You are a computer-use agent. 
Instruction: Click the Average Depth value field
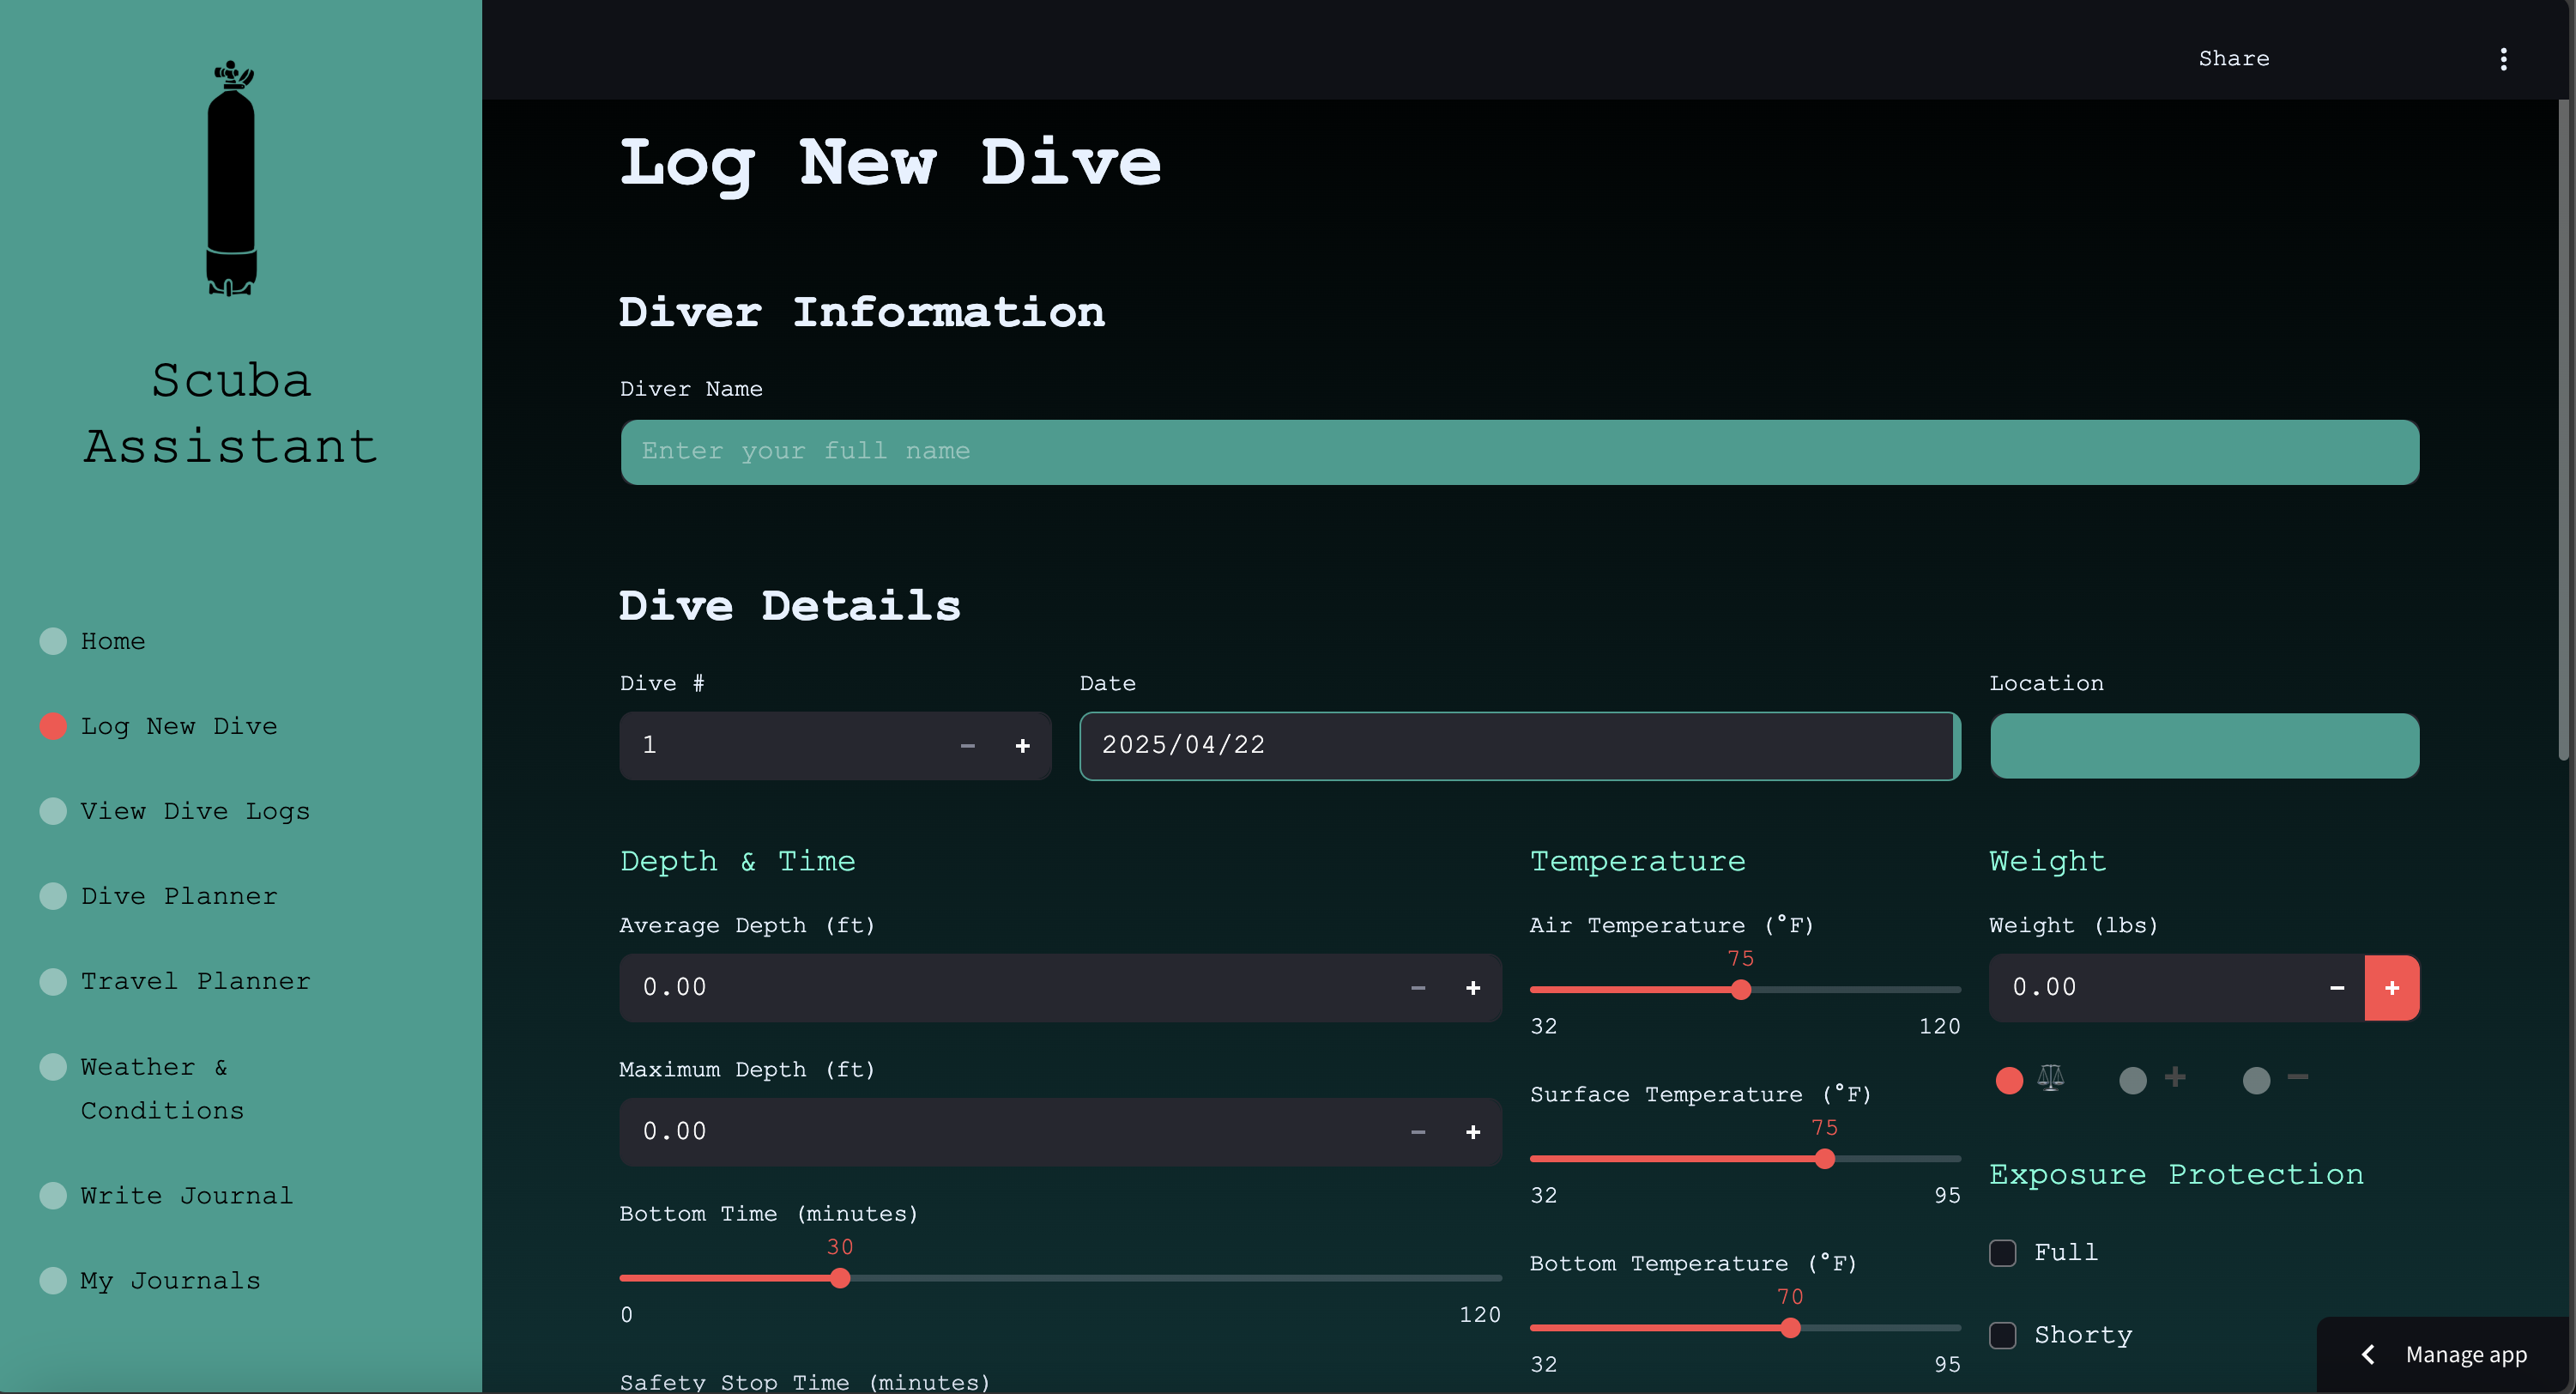click(x=1005, y=988)
